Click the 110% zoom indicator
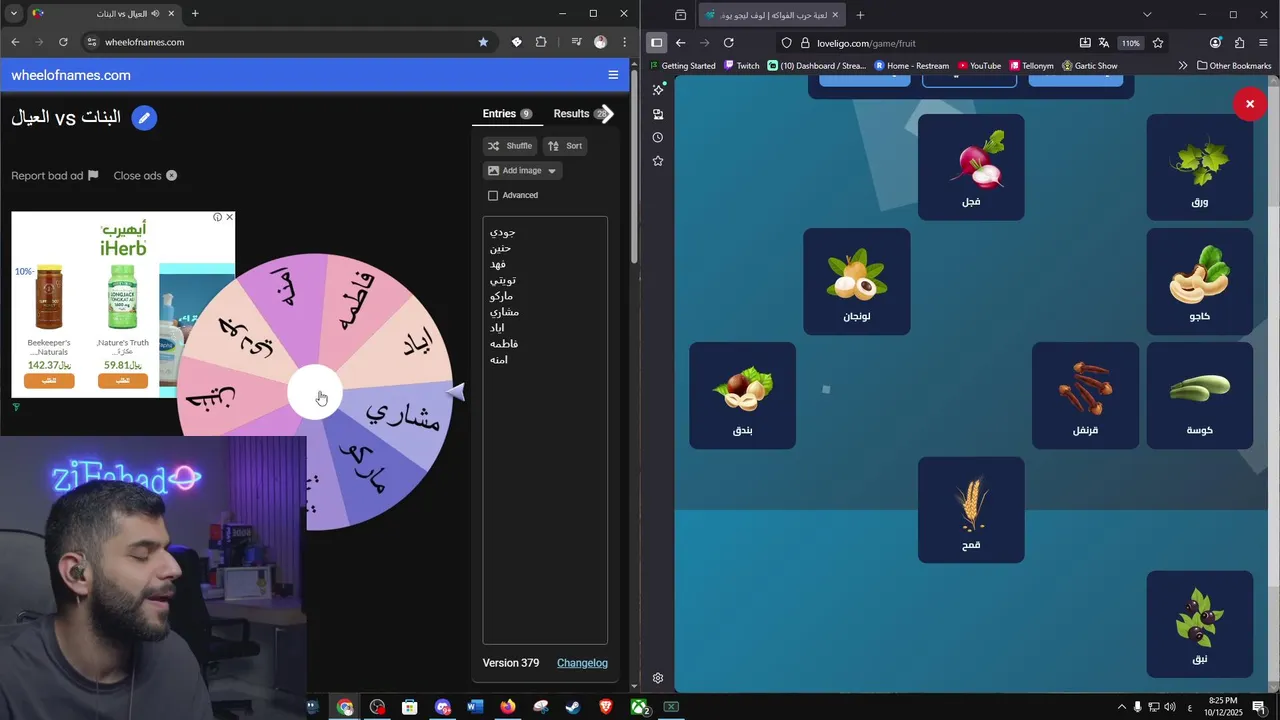The height and width of the screenshot is (720, 1280). 1130,43
